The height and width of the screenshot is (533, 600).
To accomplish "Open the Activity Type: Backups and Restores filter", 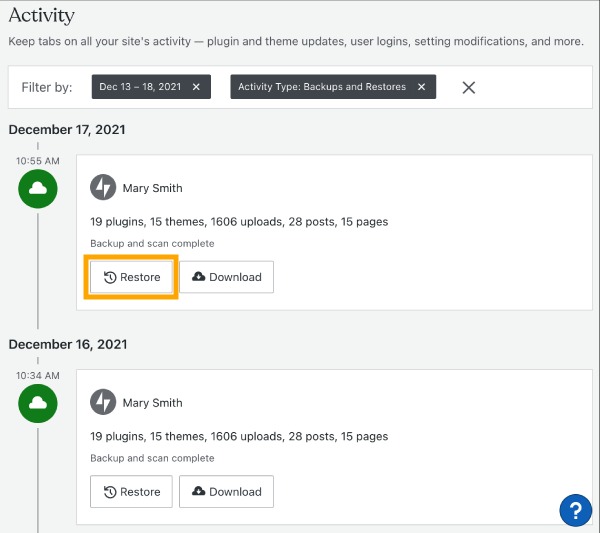I will (322, 87).
